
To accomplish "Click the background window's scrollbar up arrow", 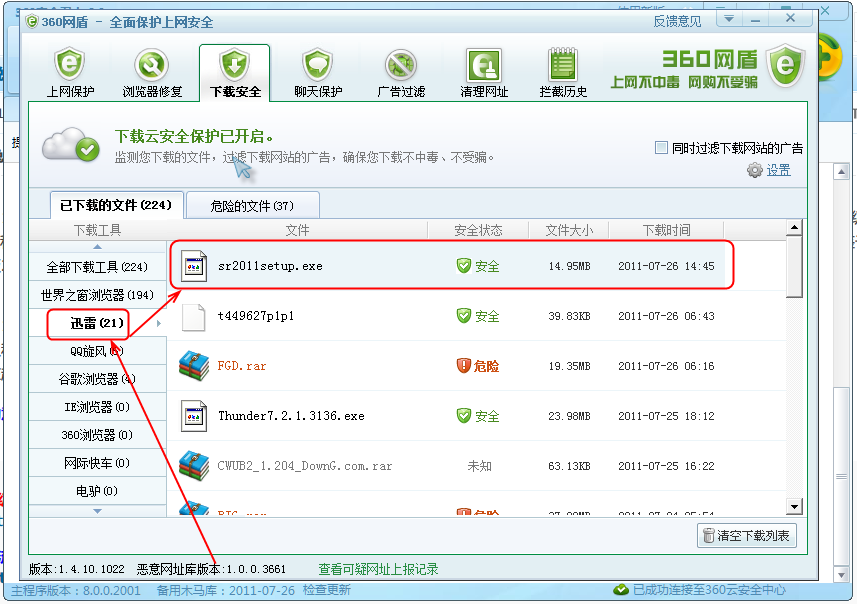I will pos(842,172).
